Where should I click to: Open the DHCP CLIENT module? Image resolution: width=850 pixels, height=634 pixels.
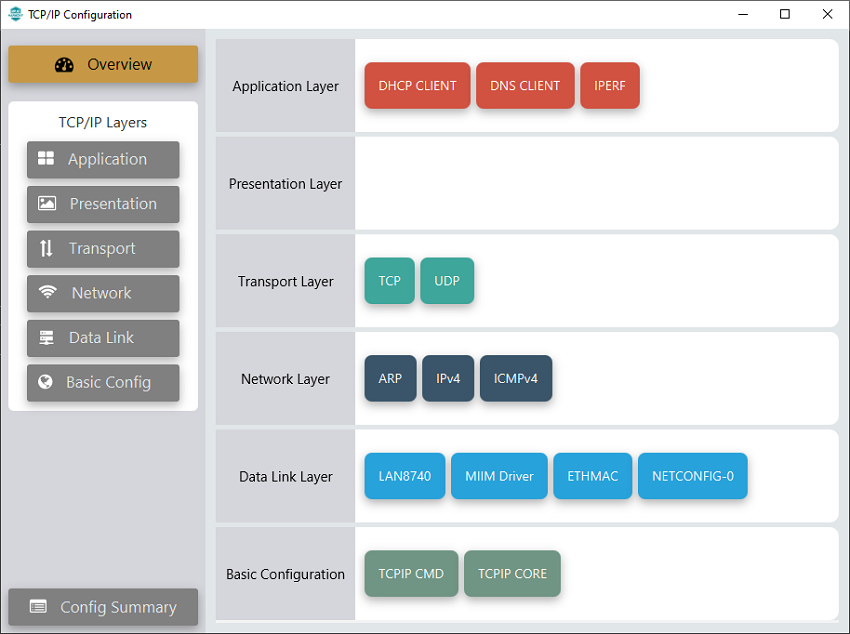tap(417, 86)
